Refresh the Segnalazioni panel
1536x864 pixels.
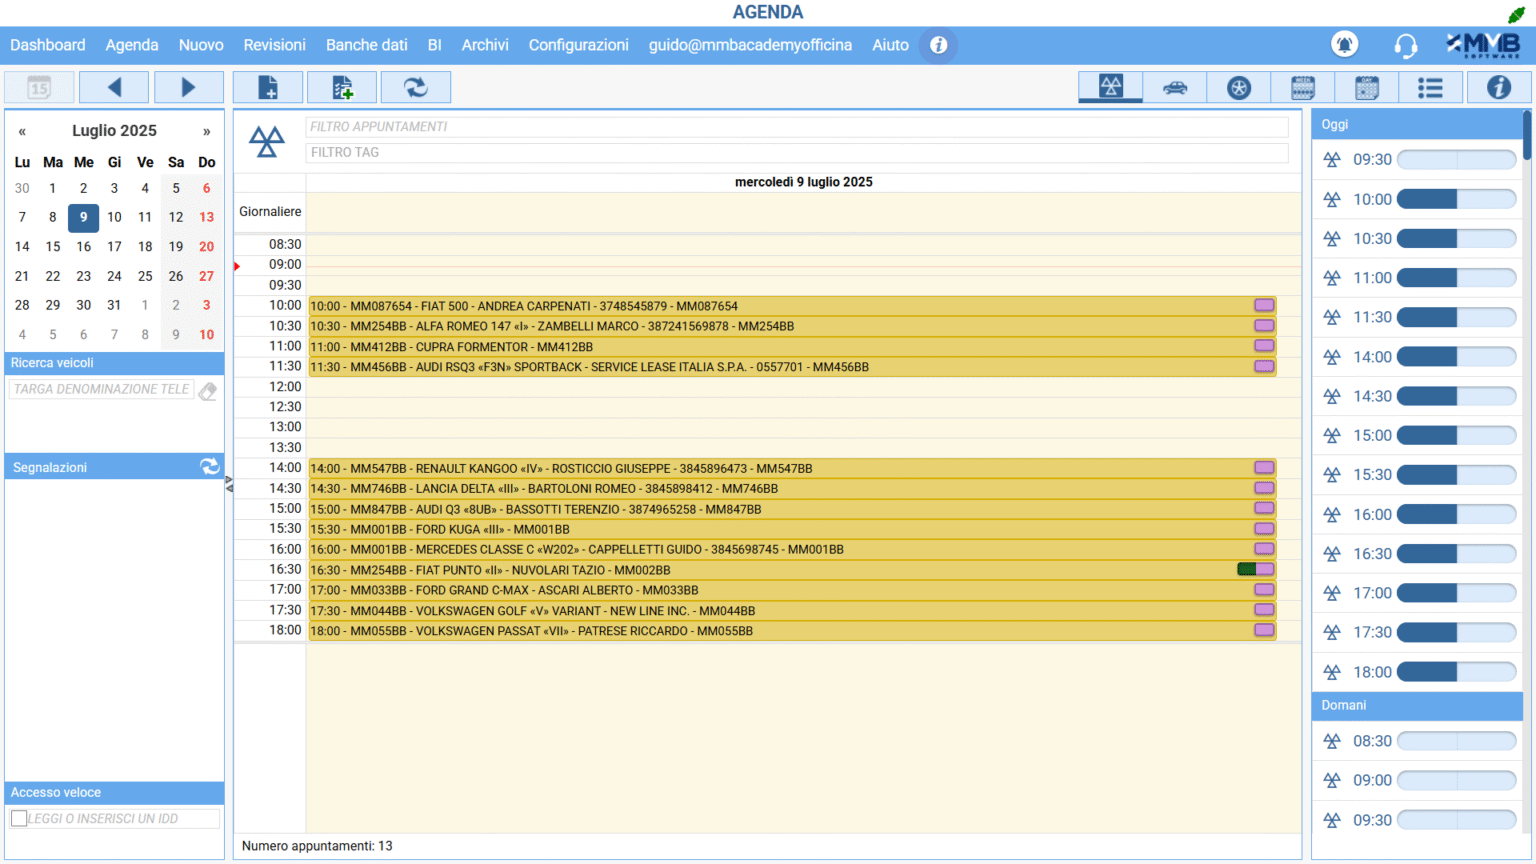tap(209, 467)
